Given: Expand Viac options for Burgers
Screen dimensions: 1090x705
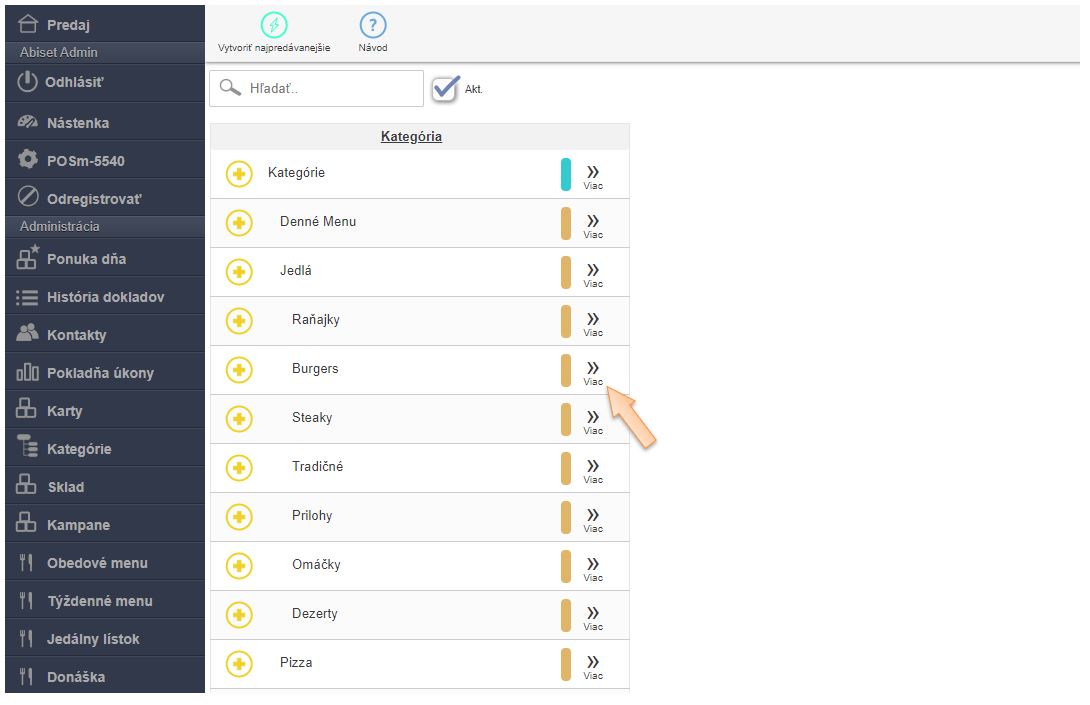Looking at the screenshot, I should tap(593, 371).
